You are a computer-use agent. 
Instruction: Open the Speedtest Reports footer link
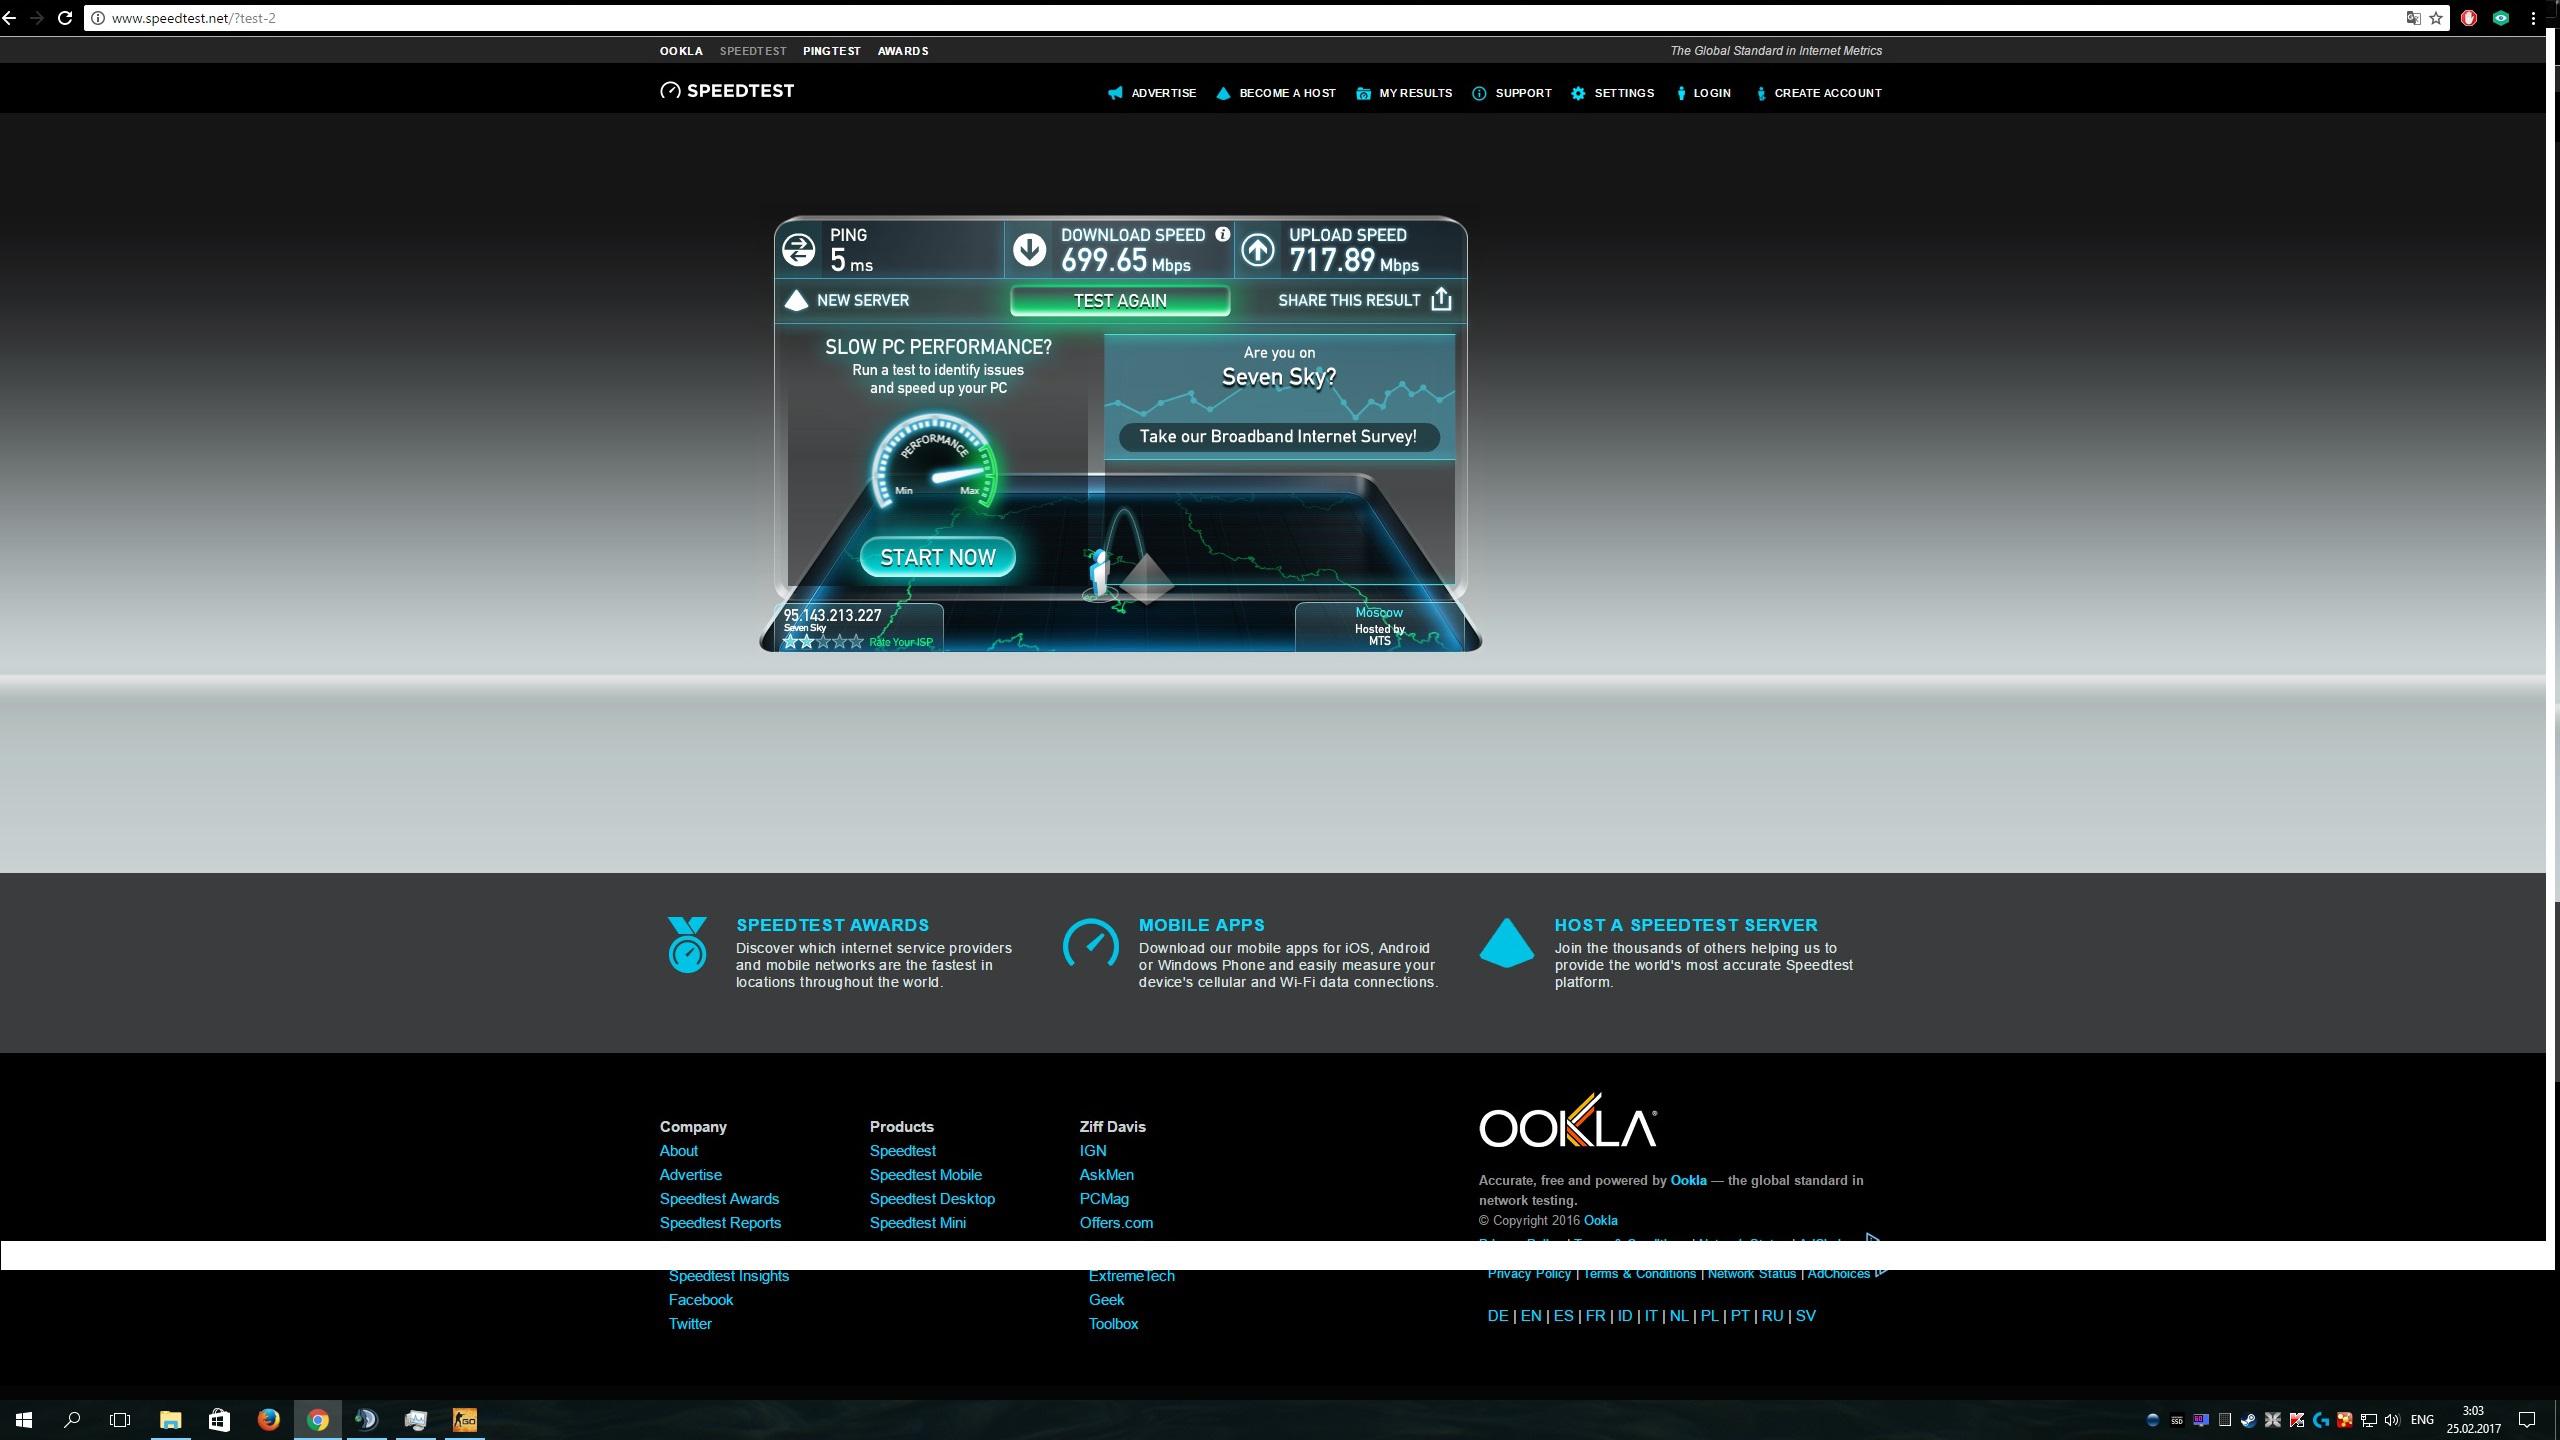tap(720, 1223)
